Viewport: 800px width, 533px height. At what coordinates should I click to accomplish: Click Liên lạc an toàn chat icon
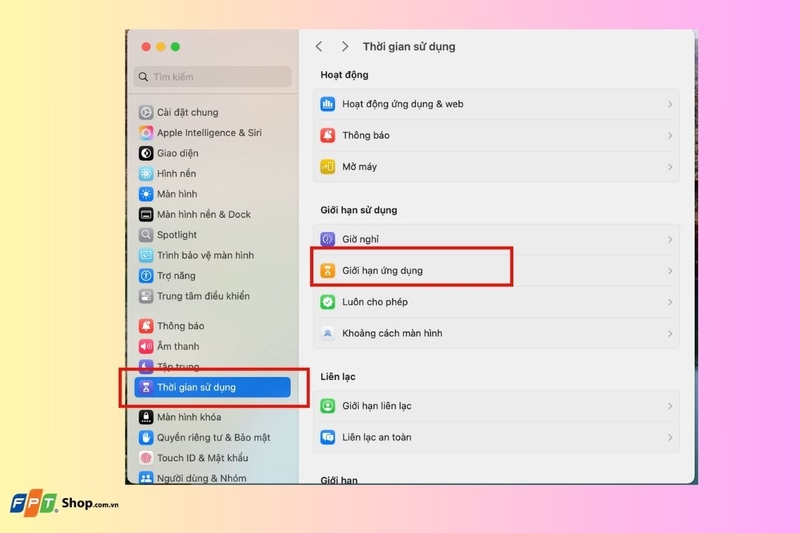coord(328,438)
